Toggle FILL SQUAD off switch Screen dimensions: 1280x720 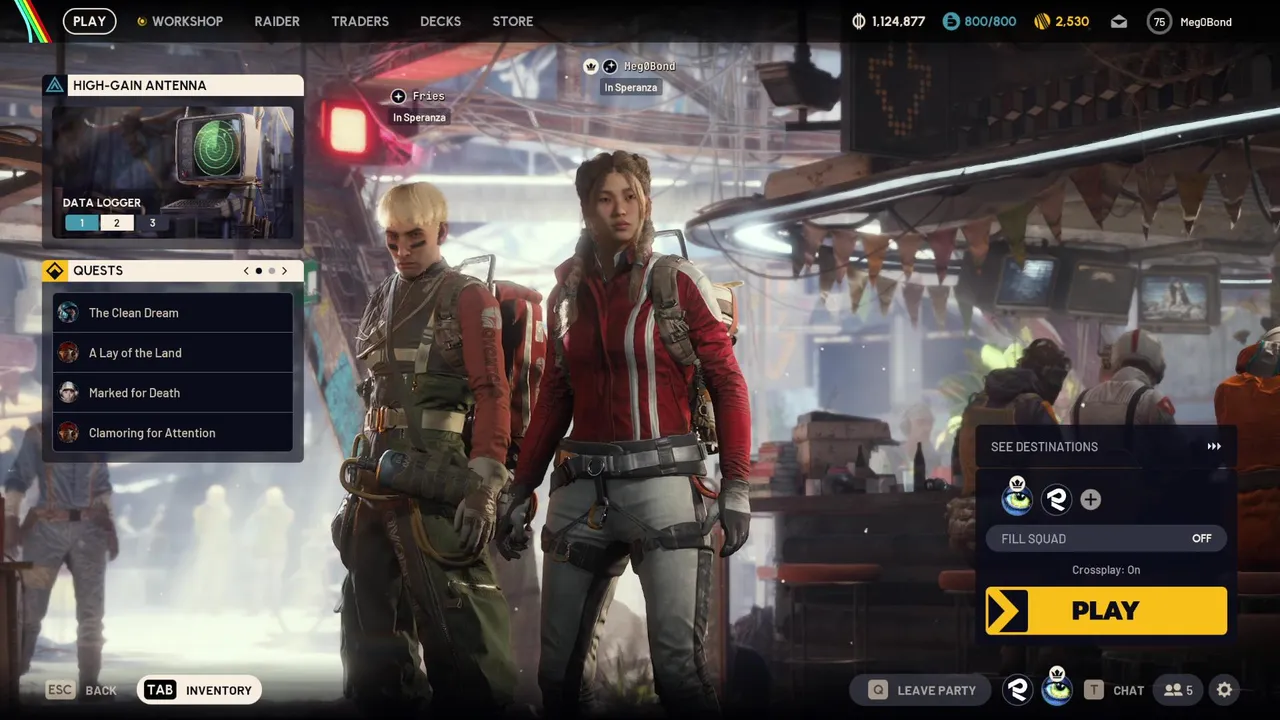tap(1106, 538)
